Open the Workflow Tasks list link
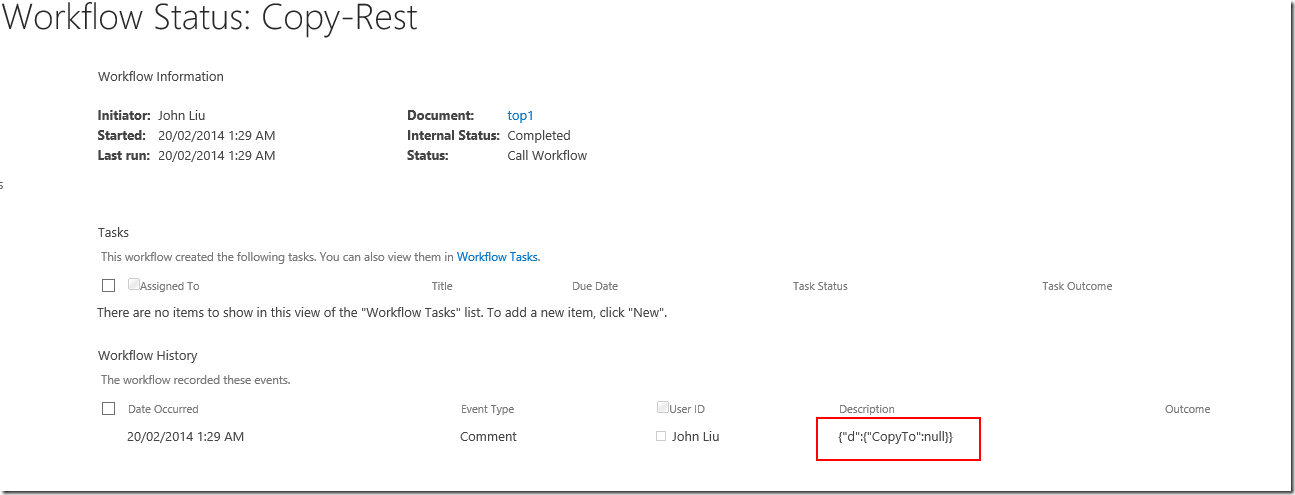This screenshot has width=1295, height=495. tap(498, 257)
